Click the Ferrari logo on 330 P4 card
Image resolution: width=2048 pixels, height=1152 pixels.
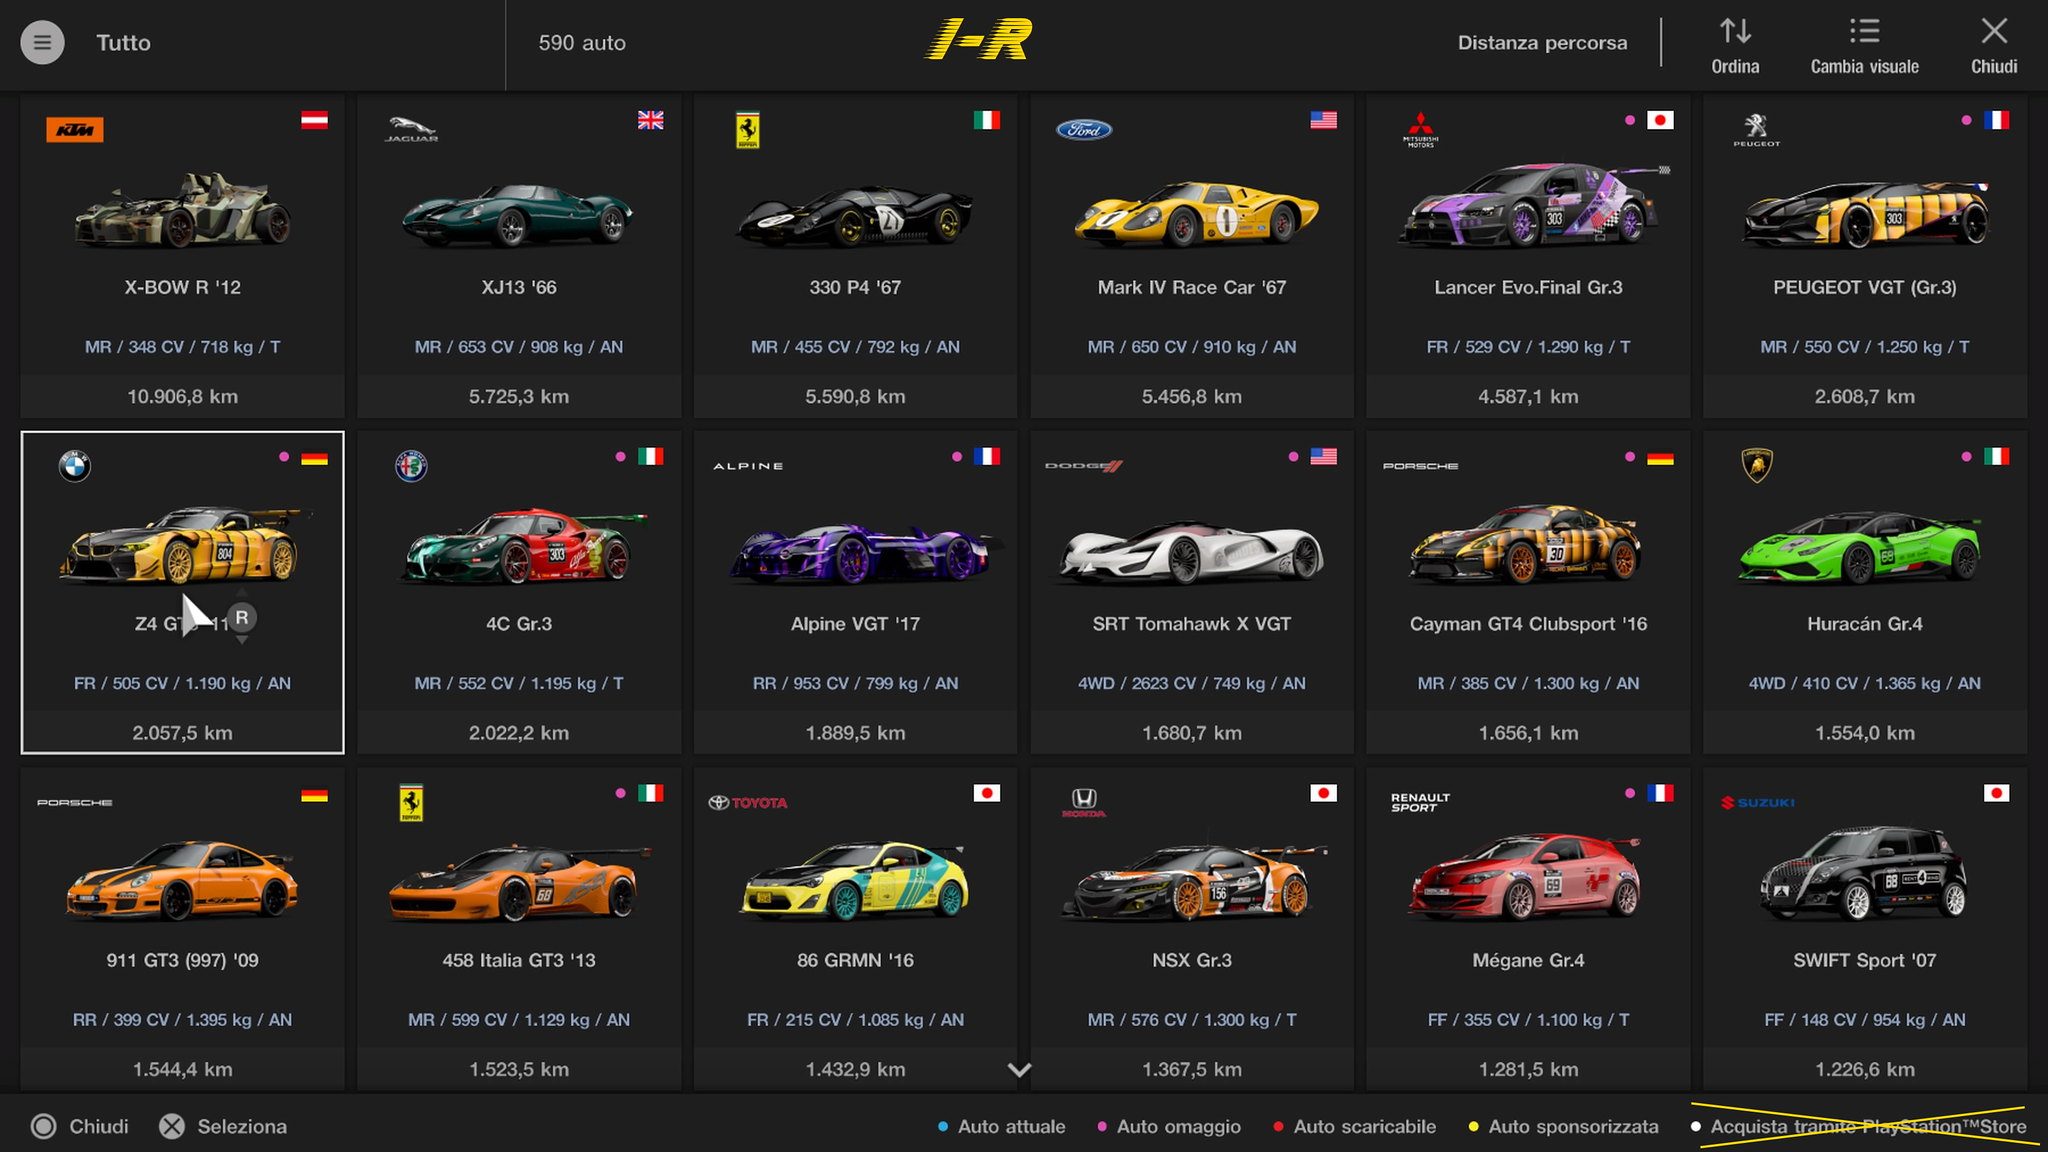[x=747, y=130]
